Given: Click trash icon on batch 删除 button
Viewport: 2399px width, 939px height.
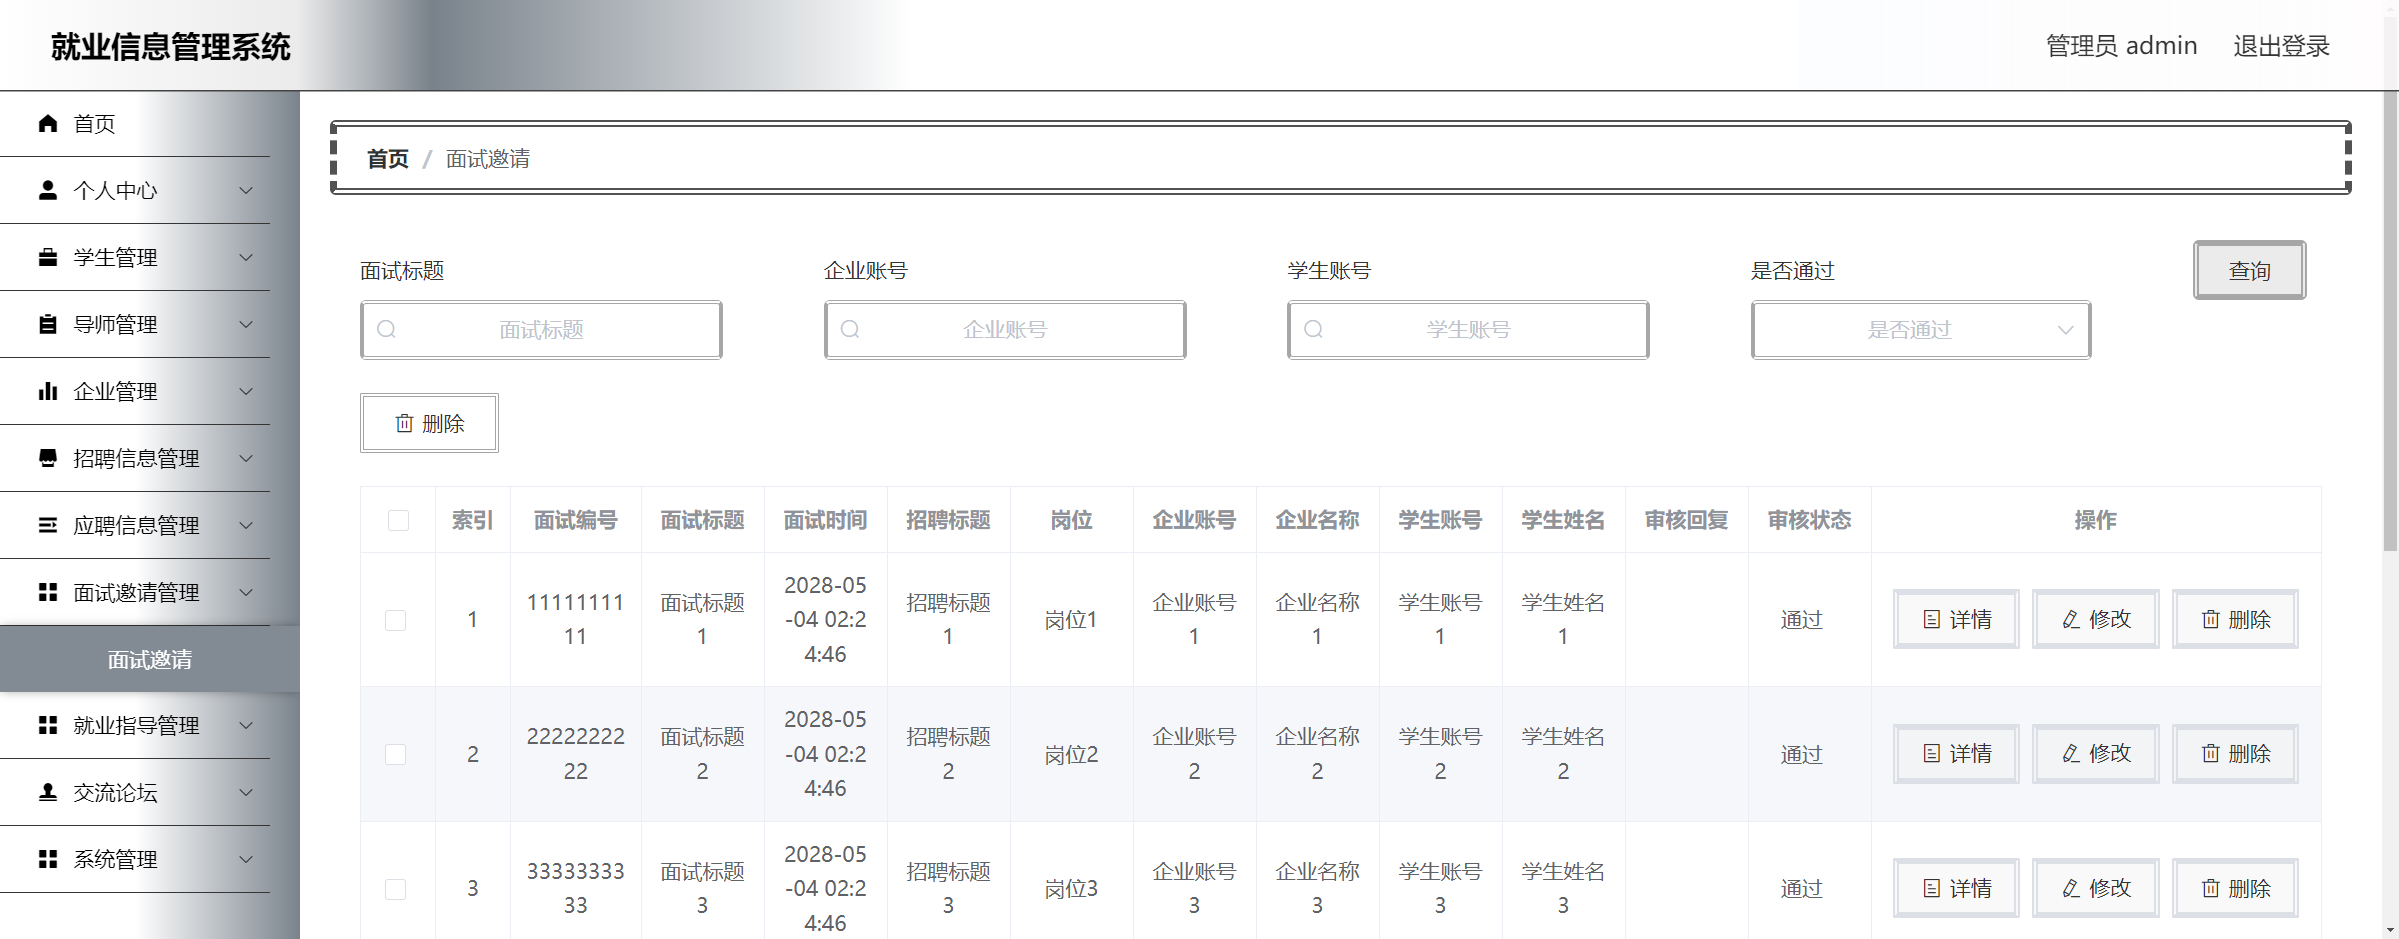Looking at the screenshot, I should tap(404, 423).
